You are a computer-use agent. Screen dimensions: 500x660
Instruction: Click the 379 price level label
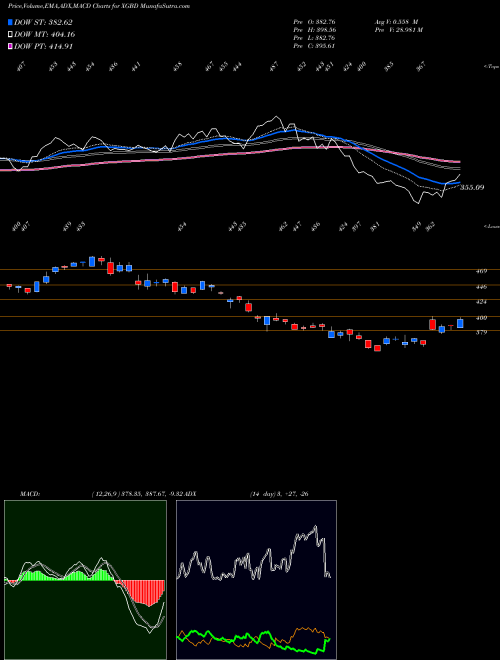point(482,333)
